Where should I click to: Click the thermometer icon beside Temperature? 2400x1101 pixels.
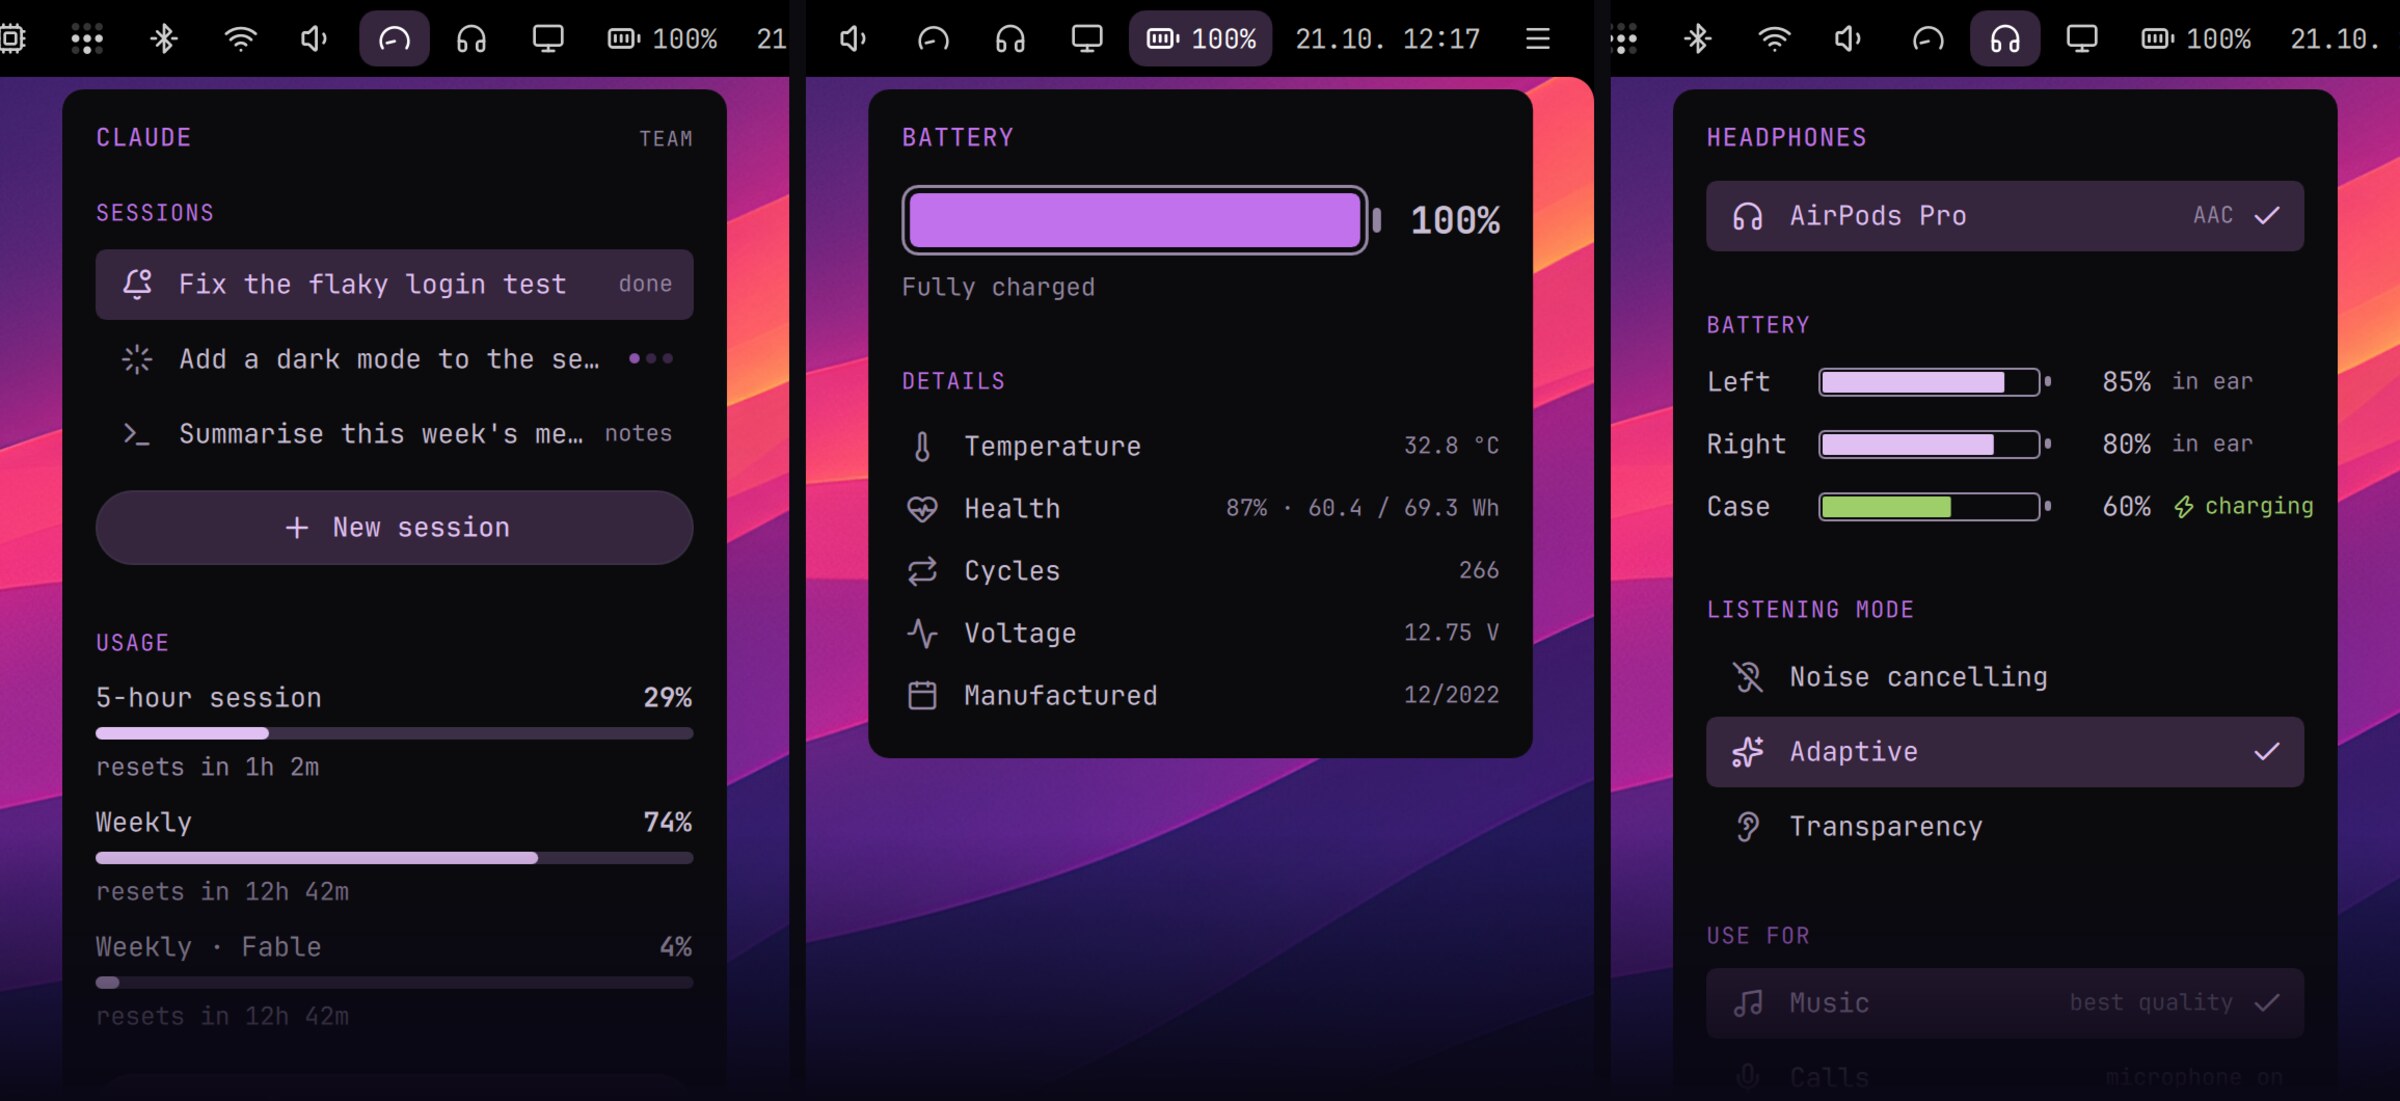(x=922, y=446)
